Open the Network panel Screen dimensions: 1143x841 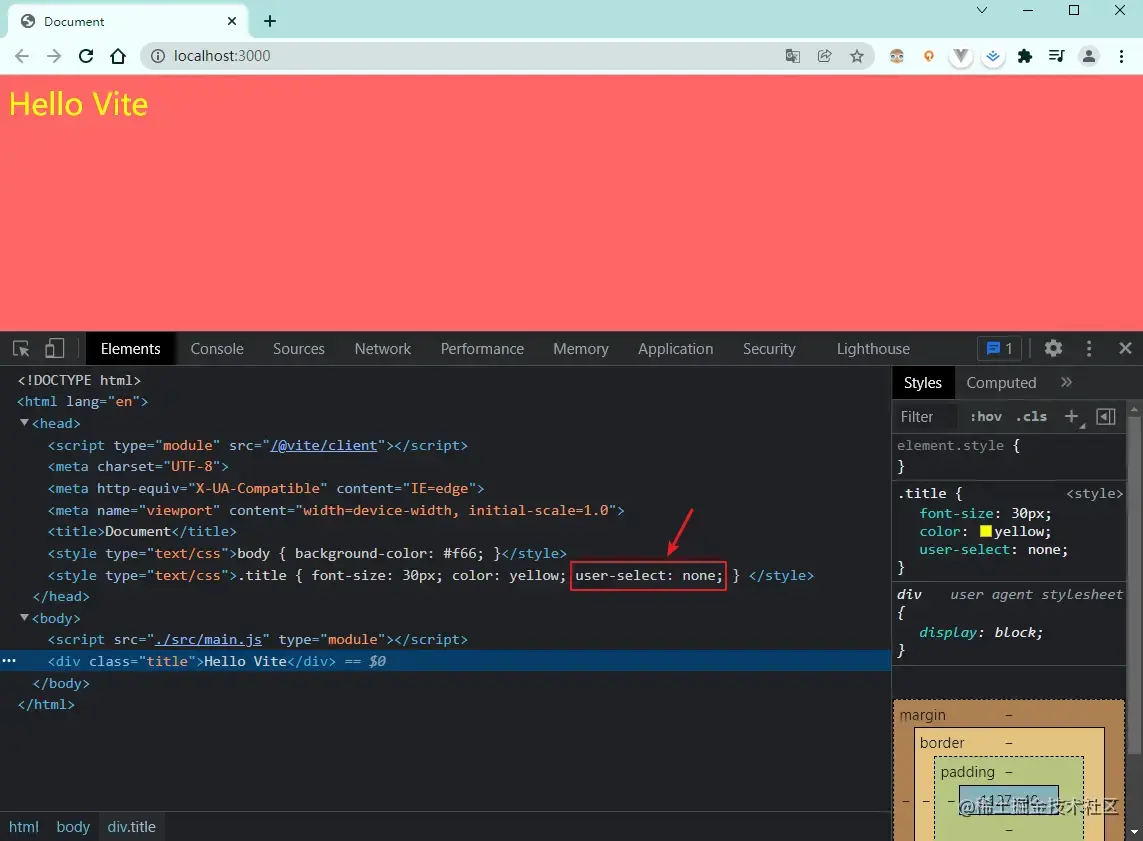(383, 348)
